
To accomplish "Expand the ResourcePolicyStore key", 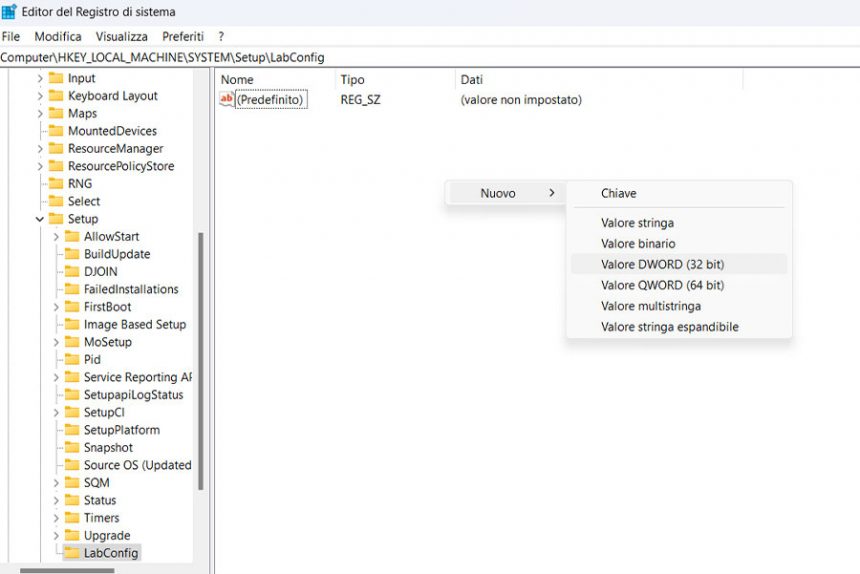I will point(40,166).
